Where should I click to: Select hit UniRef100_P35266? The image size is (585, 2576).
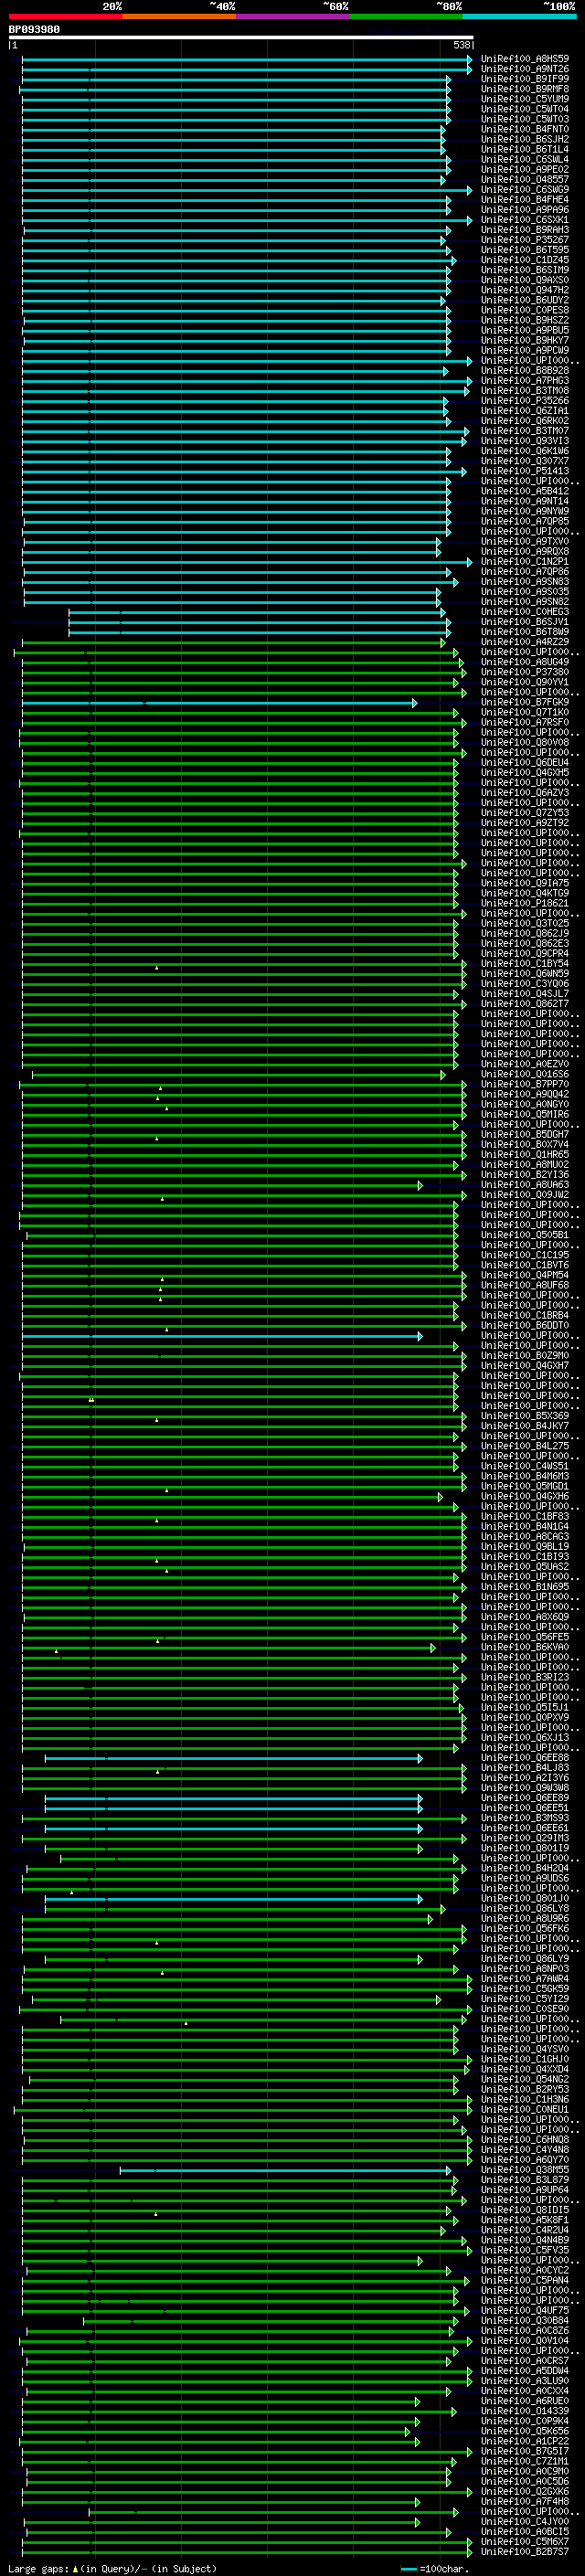(x=525, y=401)
